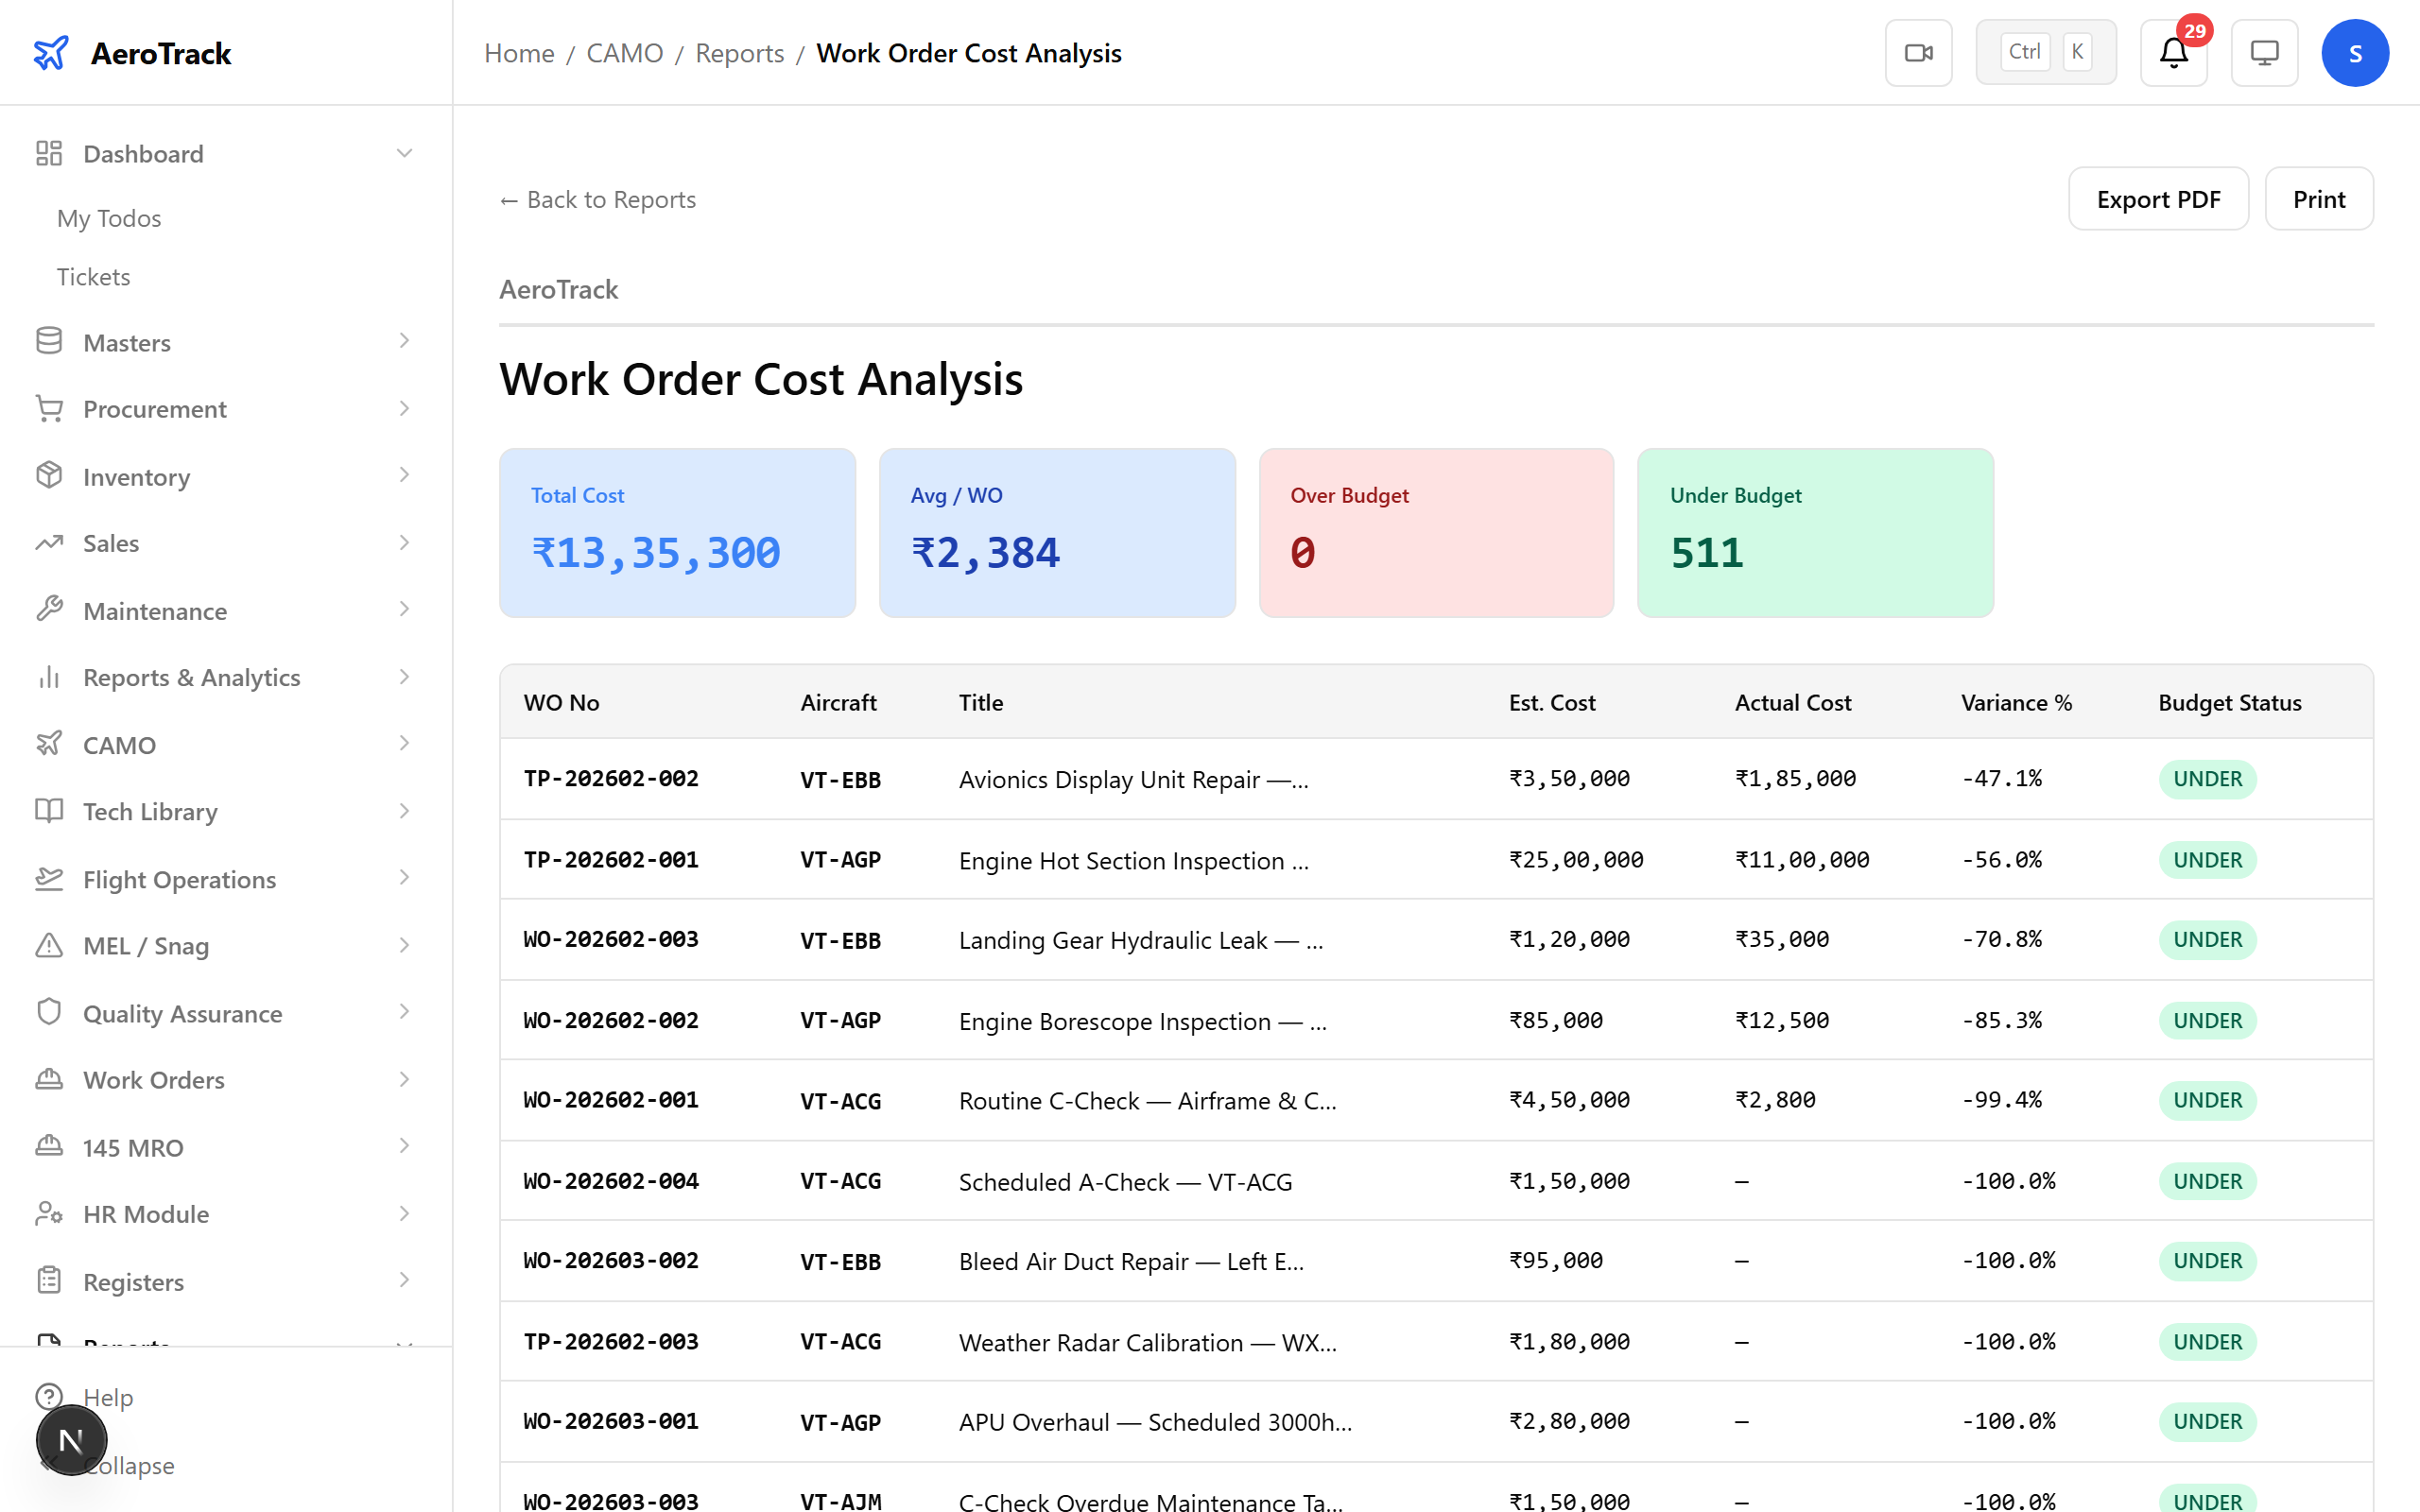Click the Home breadcrumb link
This screenshot has height=1512, width=2420.
click(x=518, y=52)
